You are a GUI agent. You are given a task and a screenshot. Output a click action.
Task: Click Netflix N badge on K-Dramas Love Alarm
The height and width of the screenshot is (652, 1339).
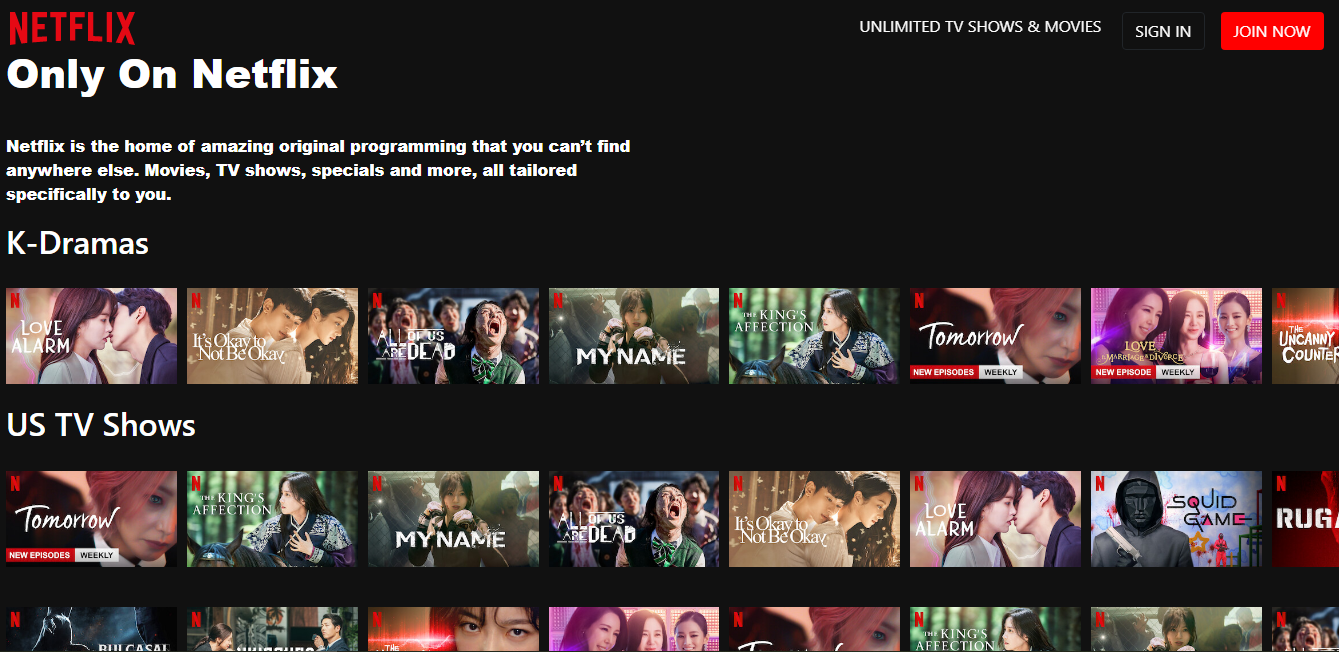(x=15, y=299)
